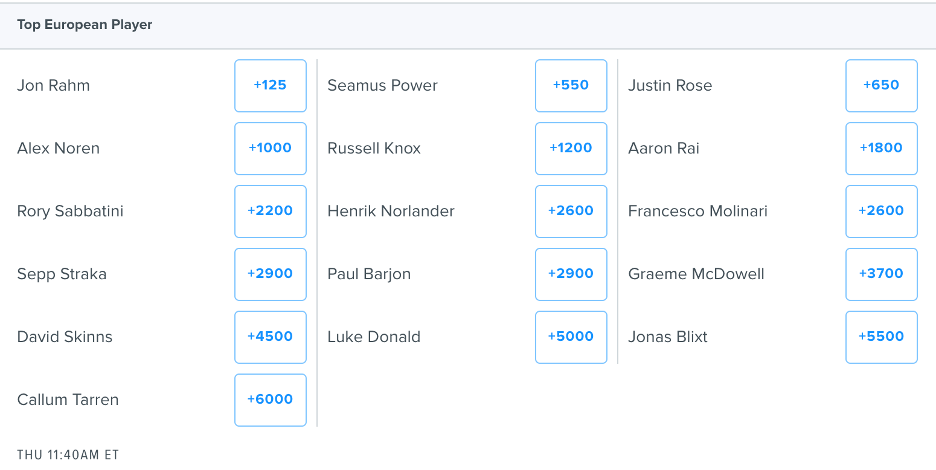Viewport: 936px width, 470px height.
Task: Click Graeme McDowell +3700 odds
Action: 881,274
